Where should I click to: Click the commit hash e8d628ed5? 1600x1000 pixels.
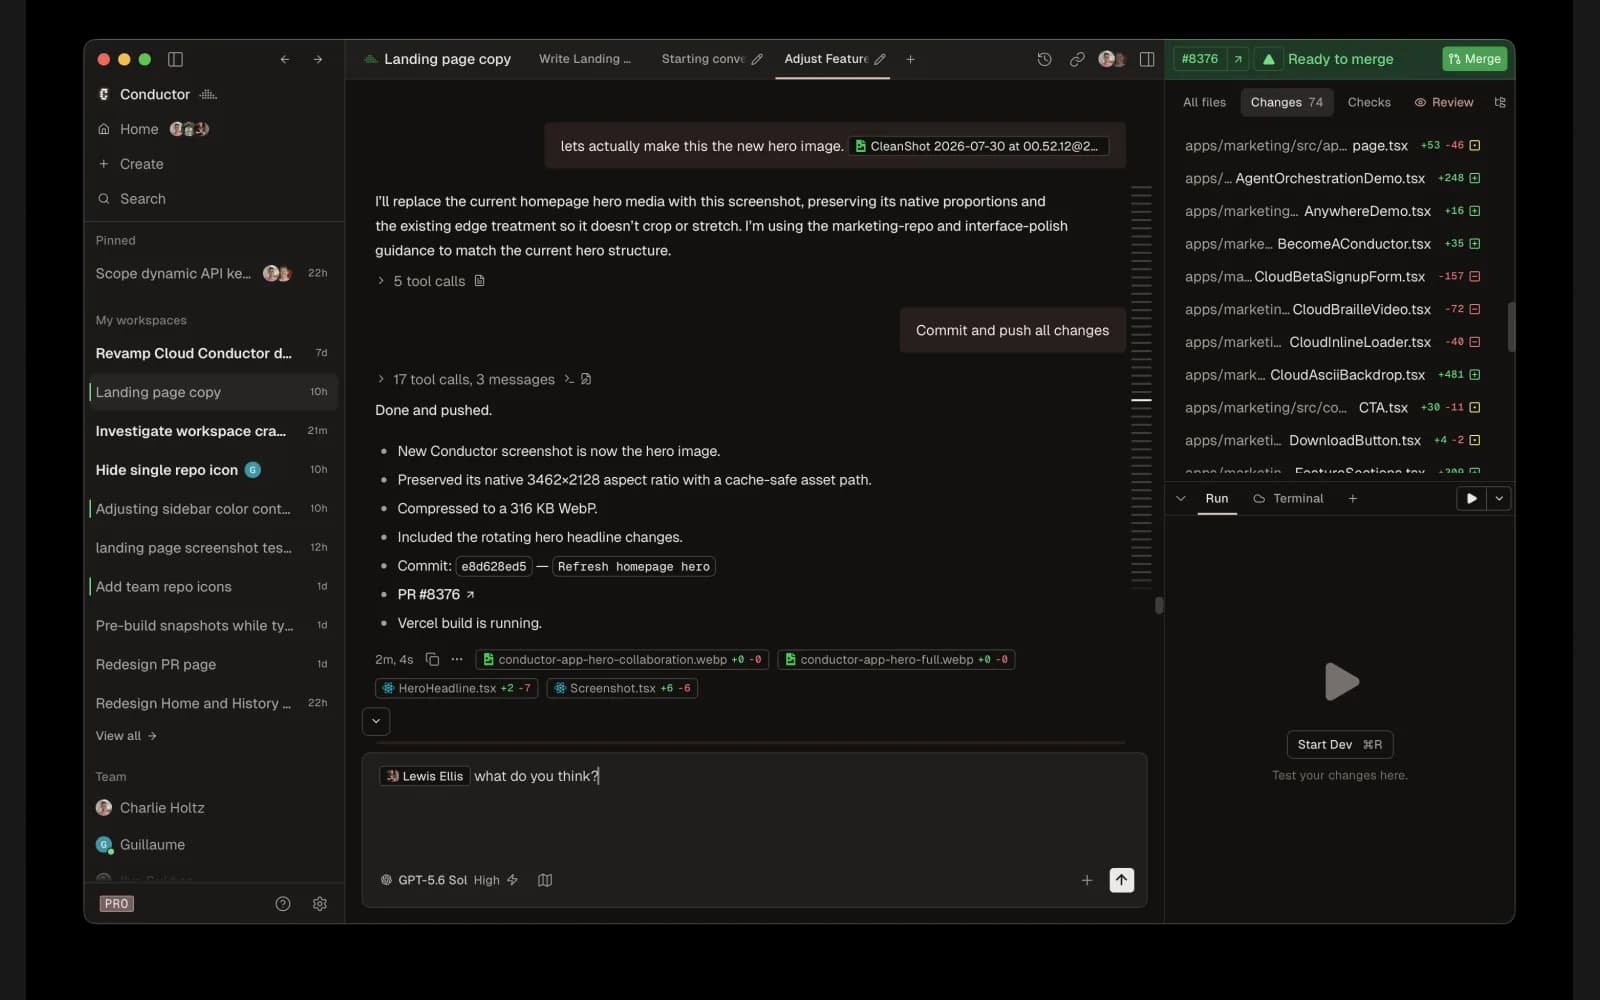(x=493, y=566)
